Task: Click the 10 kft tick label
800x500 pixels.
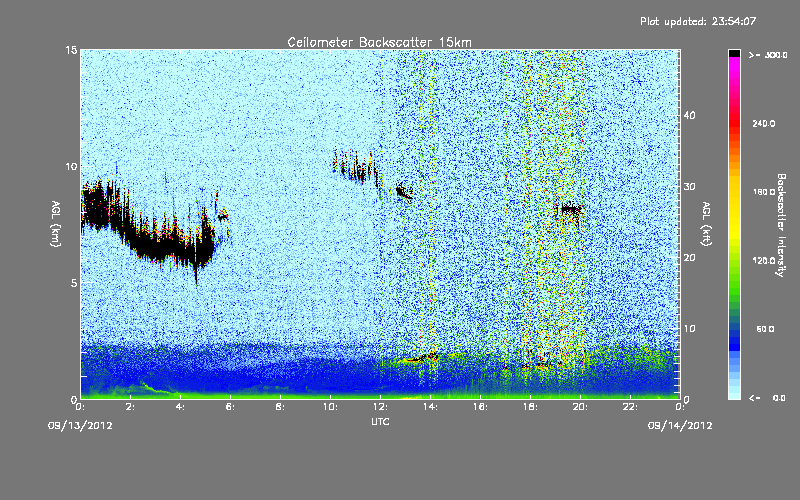Action: (x=689, y=328)
